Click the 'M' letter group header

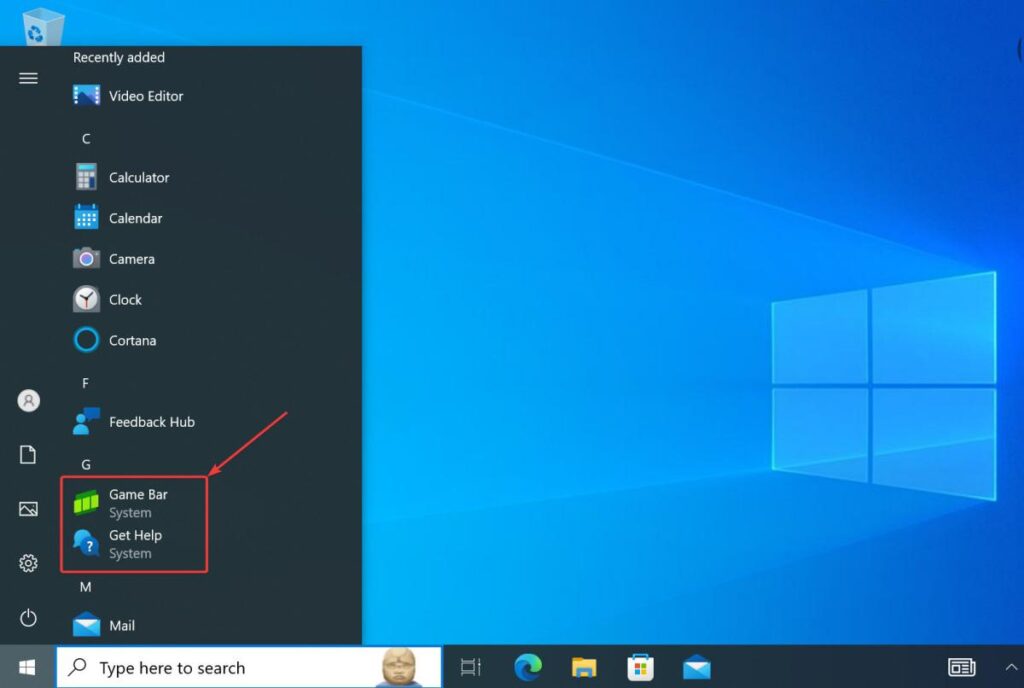click(86, 587)
